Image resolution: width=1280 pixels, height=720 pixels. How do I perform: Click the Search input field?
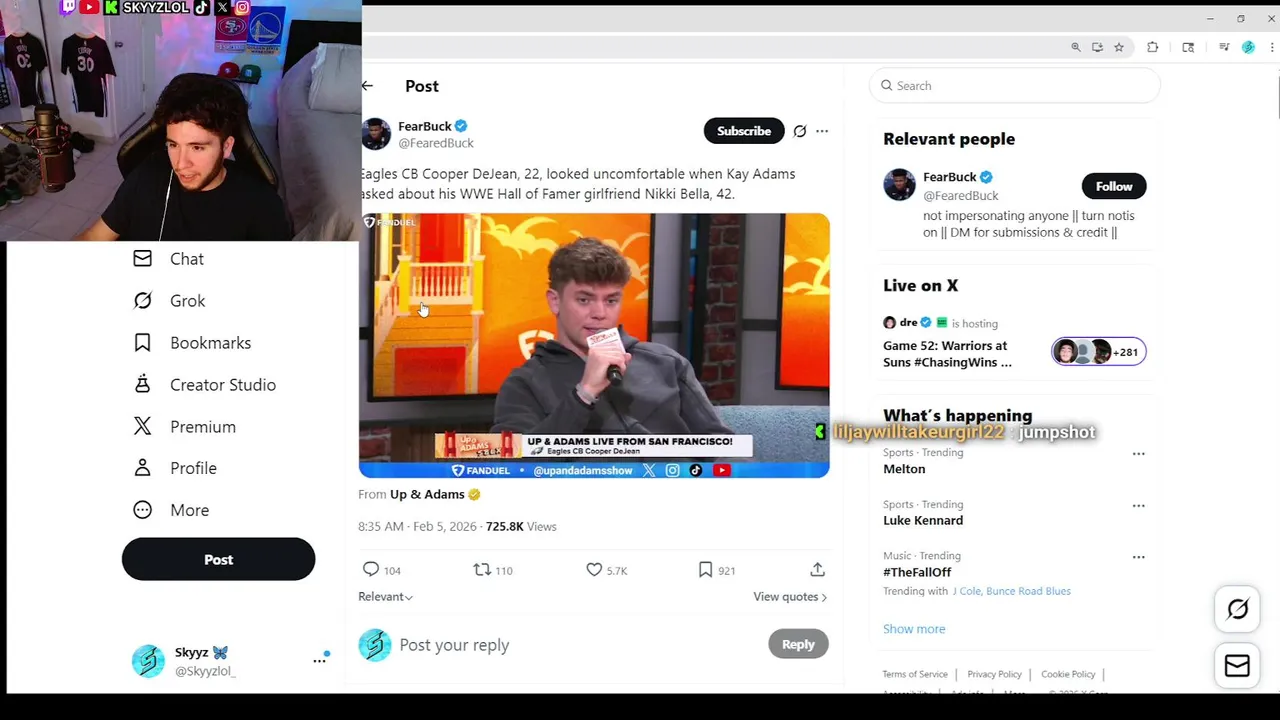1015,86
